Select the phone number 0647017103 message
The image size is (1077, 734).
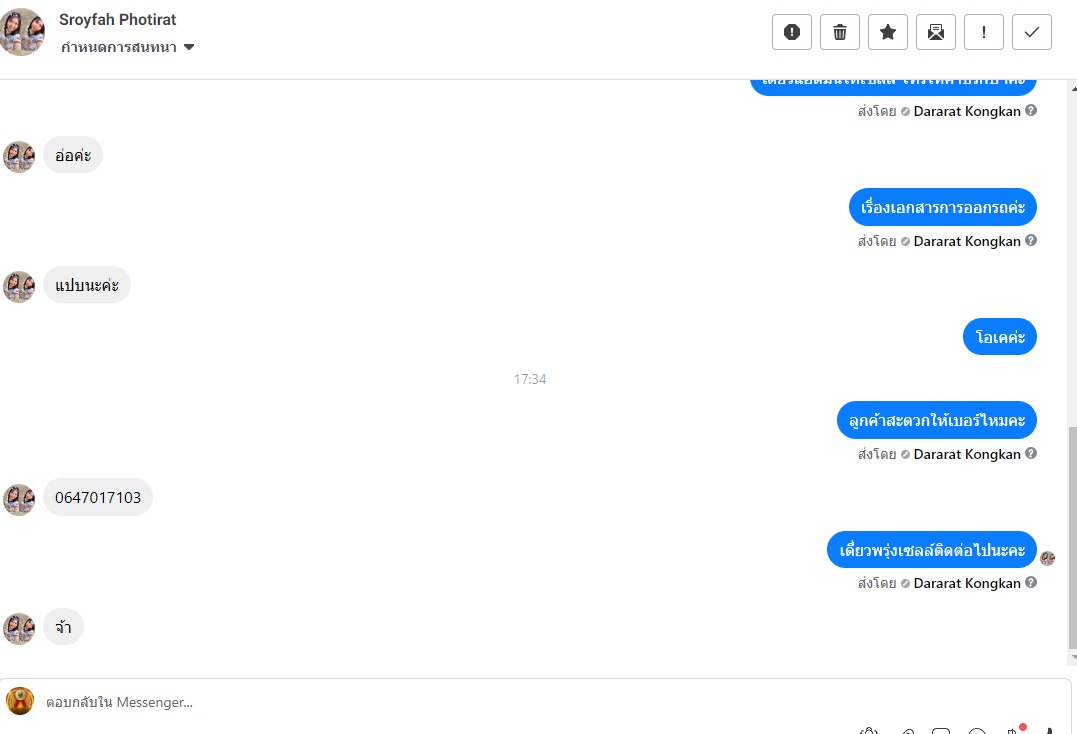pyautogui.click(x=98, y=497)
